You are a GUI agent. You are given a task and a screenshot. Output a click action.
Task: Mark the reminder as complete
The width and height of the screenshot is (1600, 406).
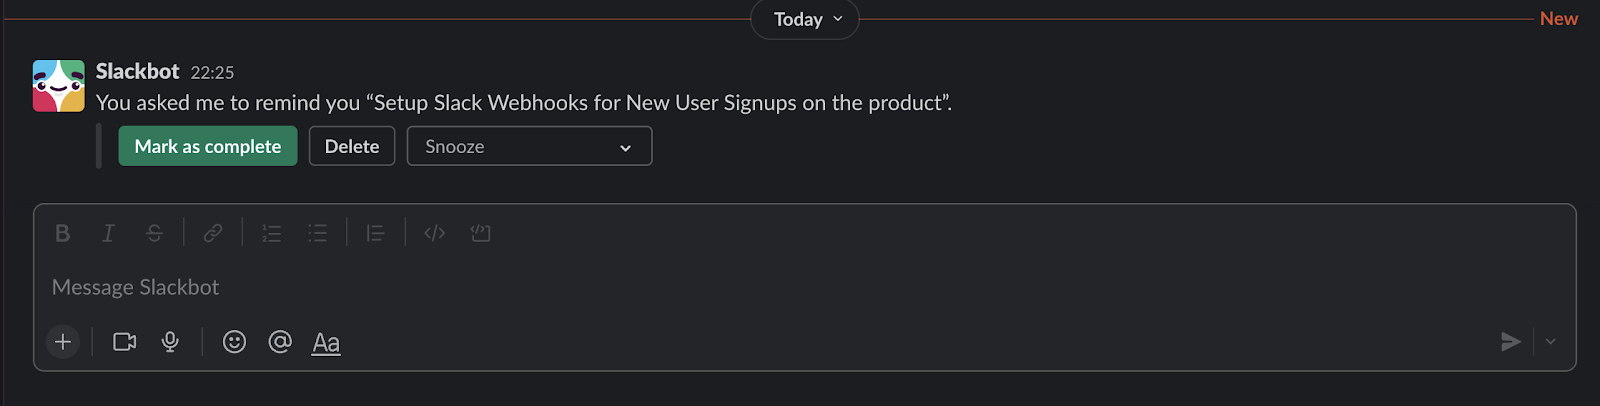point(208,146)
